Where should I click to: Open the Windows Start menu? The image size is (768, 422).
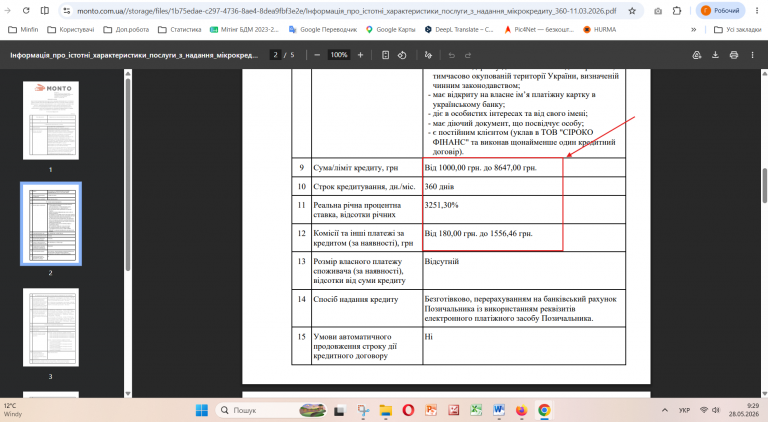201,410
